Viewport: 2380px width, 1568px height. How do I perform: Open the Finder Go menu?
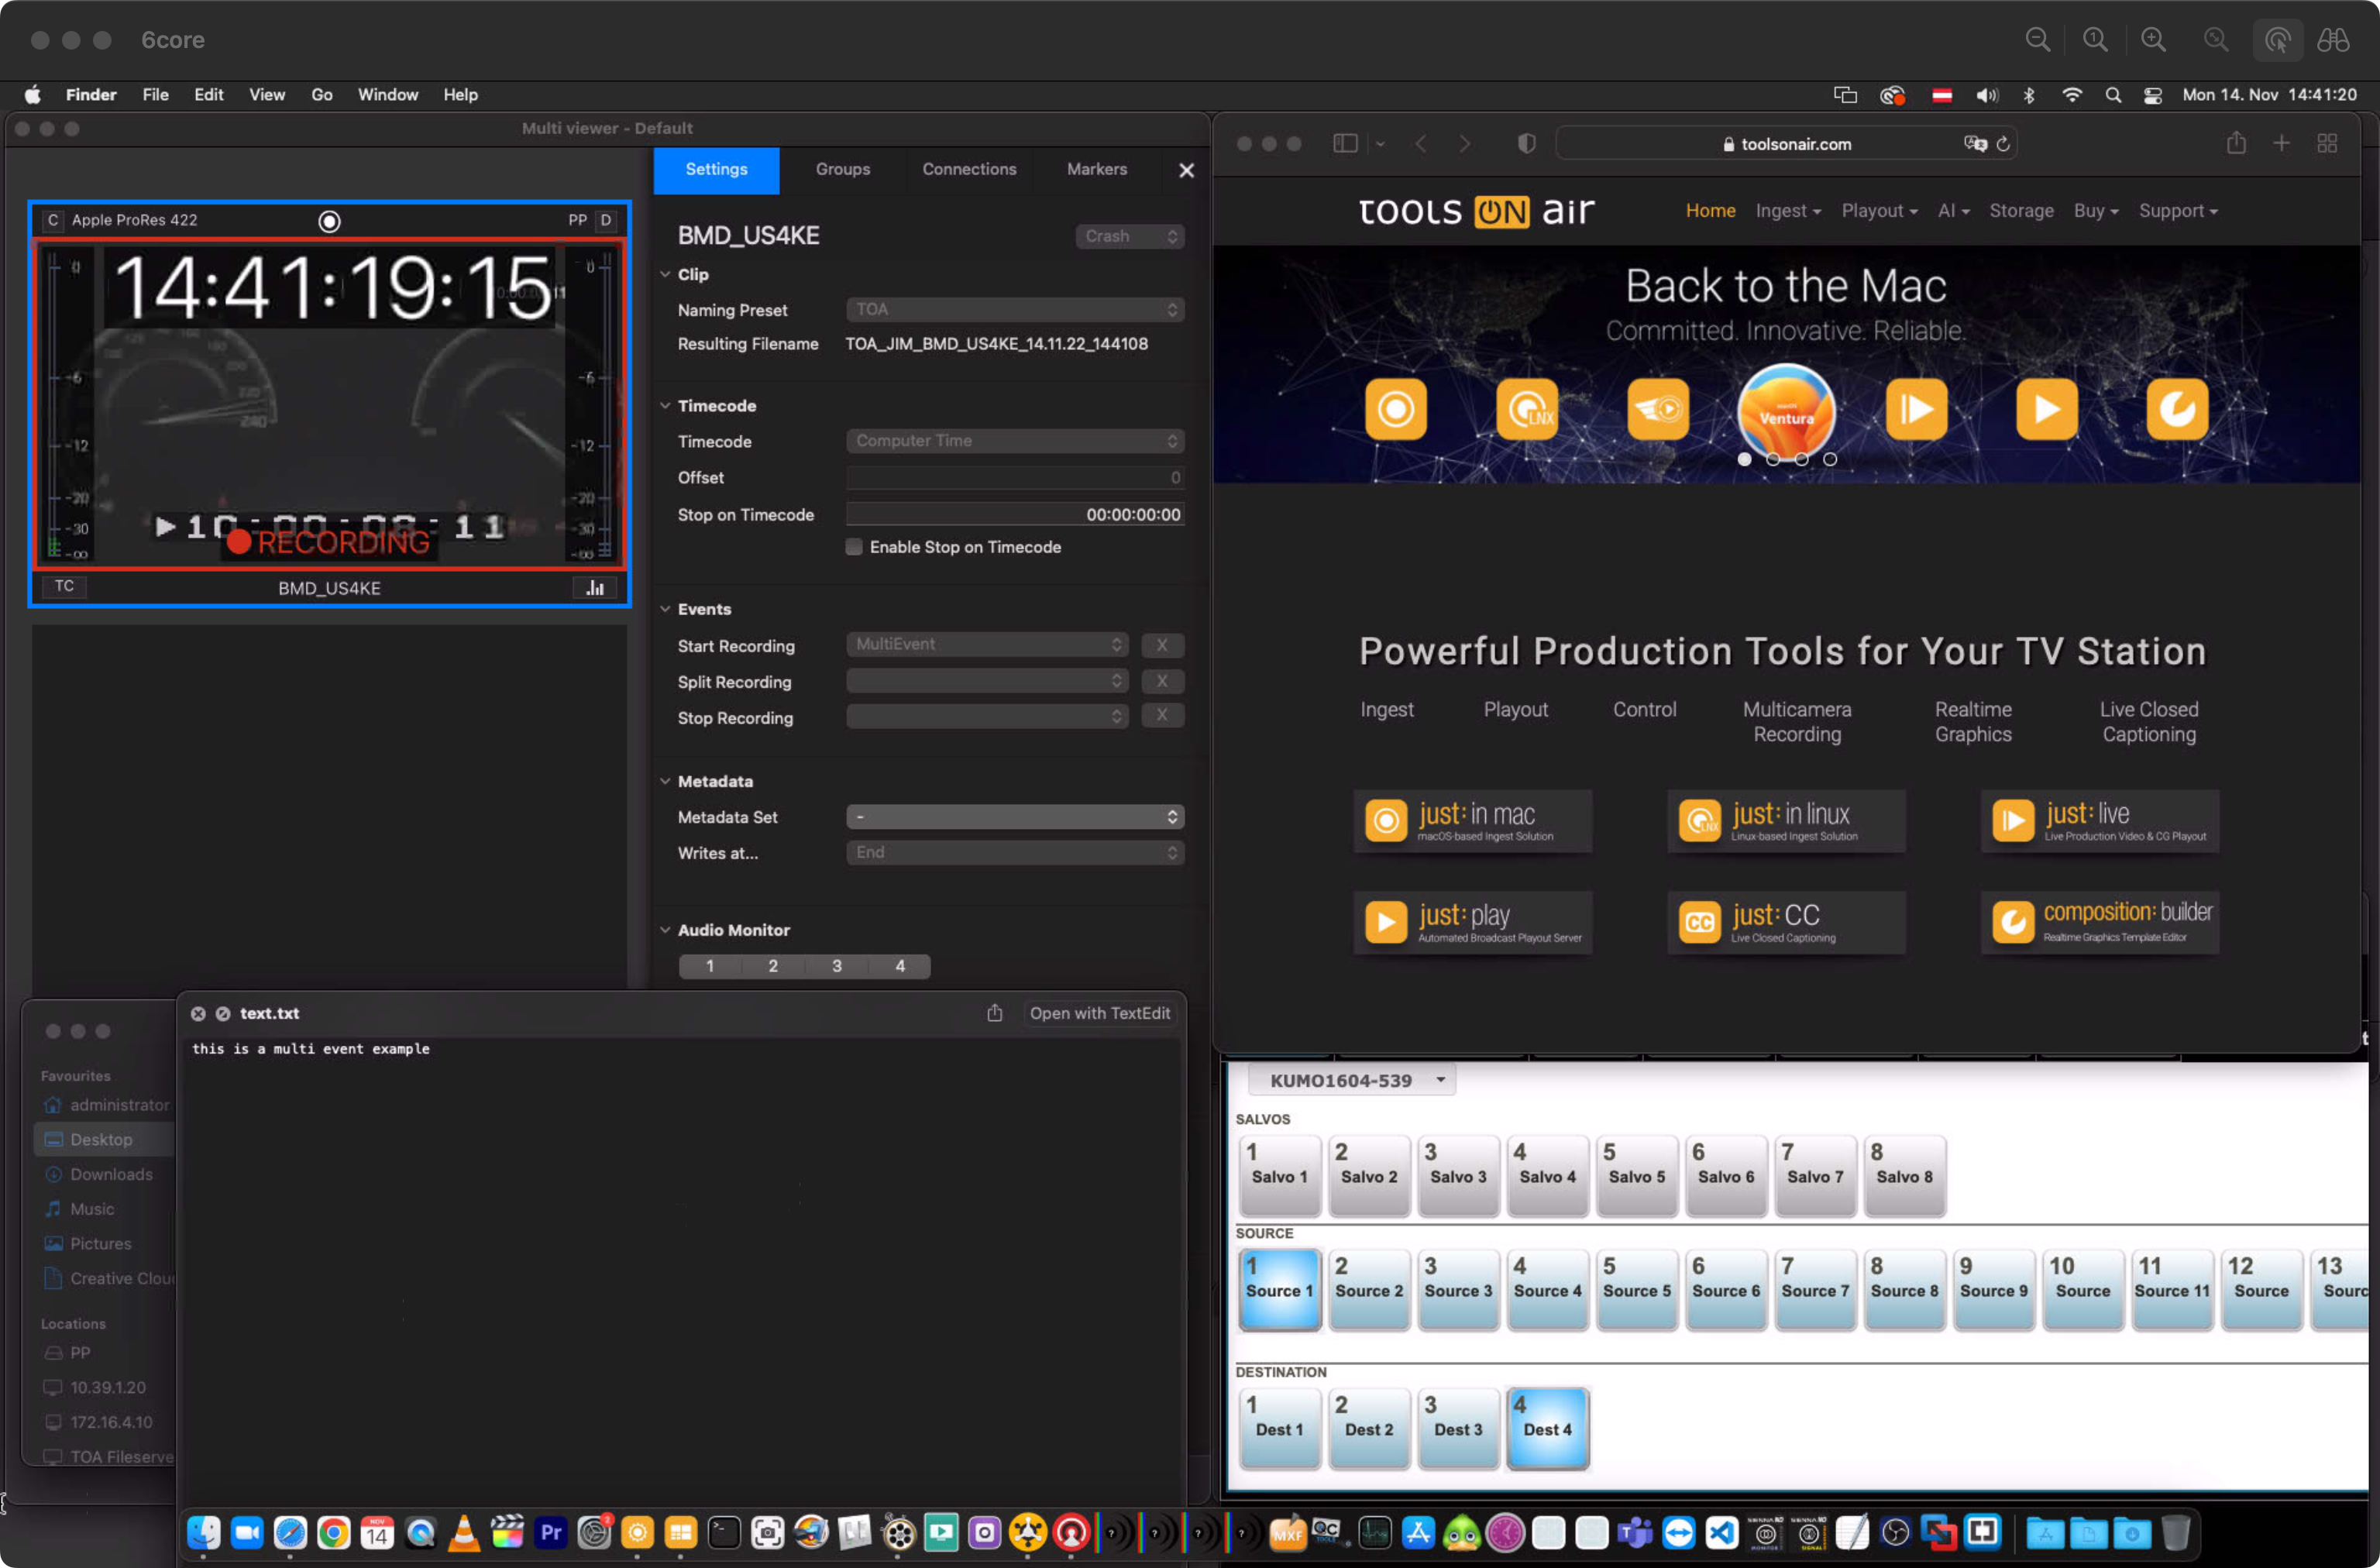click(x=321, y=95)
